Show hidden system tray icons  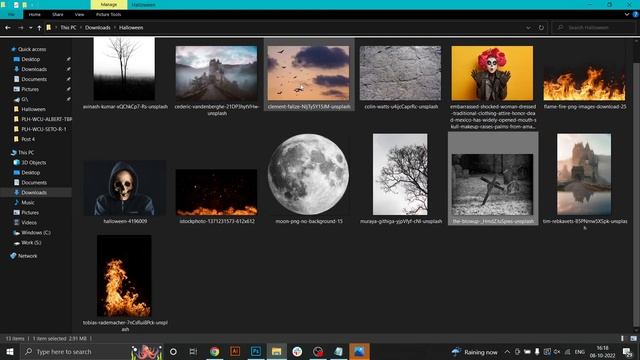(507, 351)
